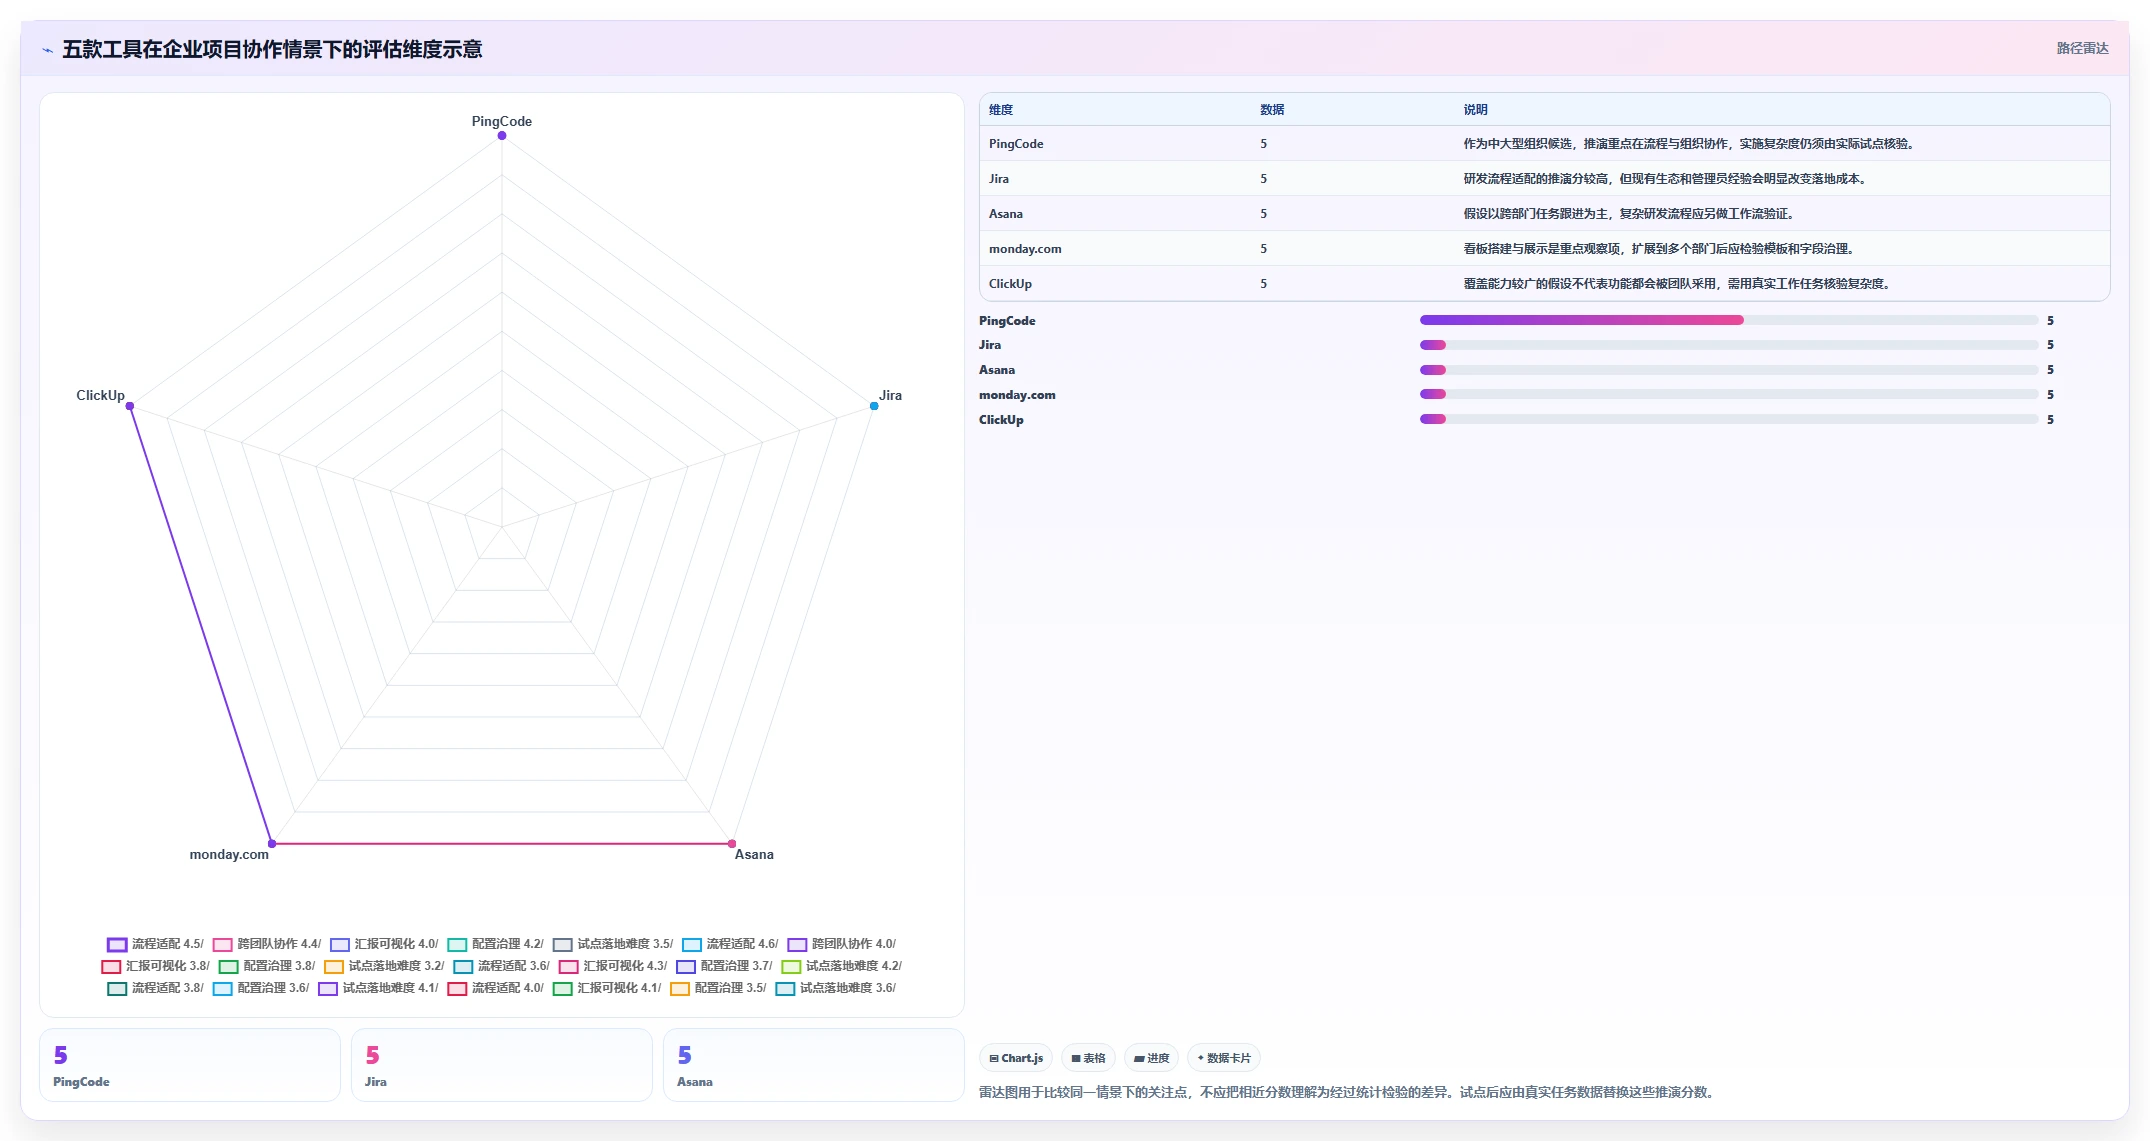Toggle legend series 跨团队协作 4.4/
Screen dimensions: 2150x1141
[267, 944]
